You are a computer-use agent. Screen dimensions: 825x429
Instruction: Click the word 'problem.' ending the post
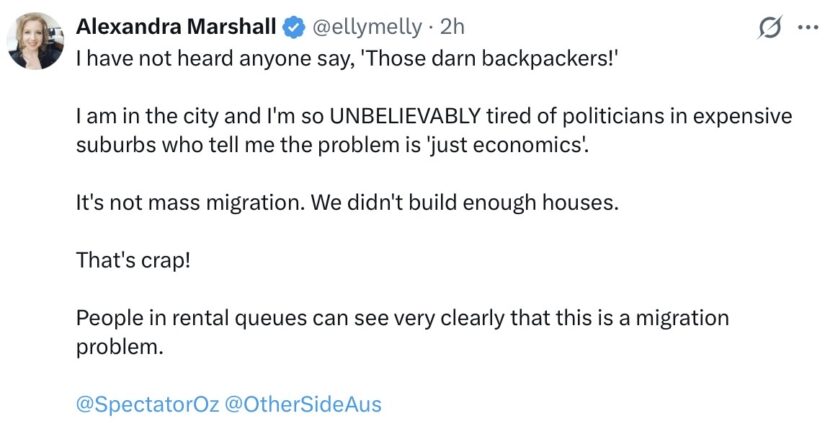click(x=119, y=347)
